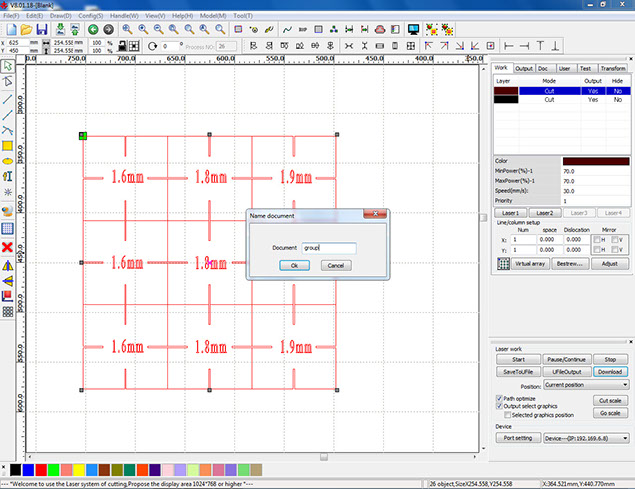This screenshot has height=489, width=635.
Task: Select the yellow ellipse tool
Action: (x=7, y=161)
